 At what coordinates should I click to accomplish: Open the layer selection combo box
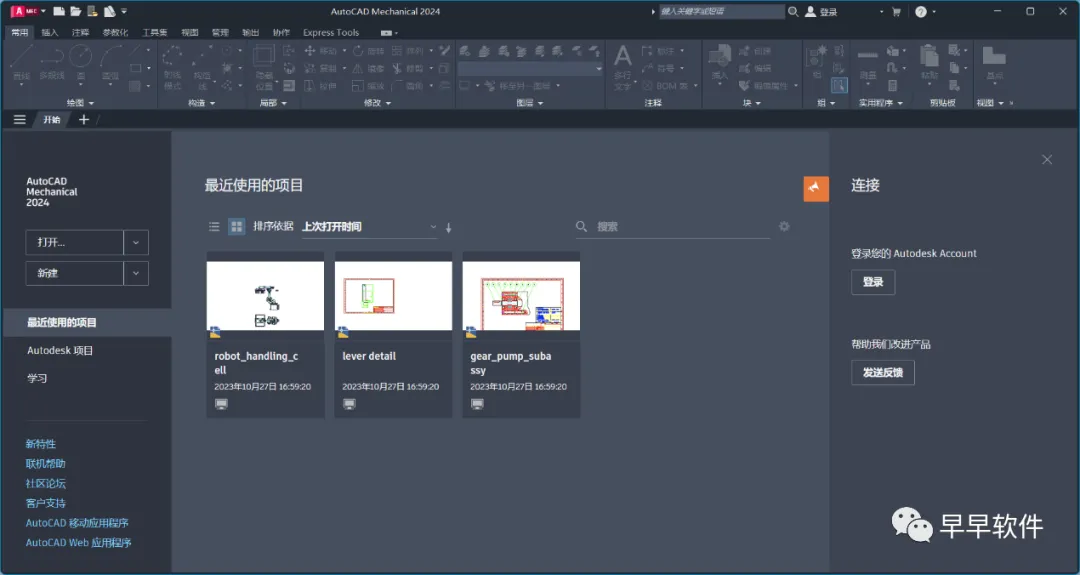tap(530, 68)
